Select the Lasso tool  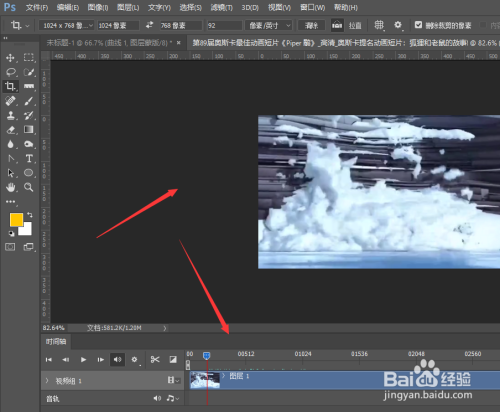(x=11, y=72)
